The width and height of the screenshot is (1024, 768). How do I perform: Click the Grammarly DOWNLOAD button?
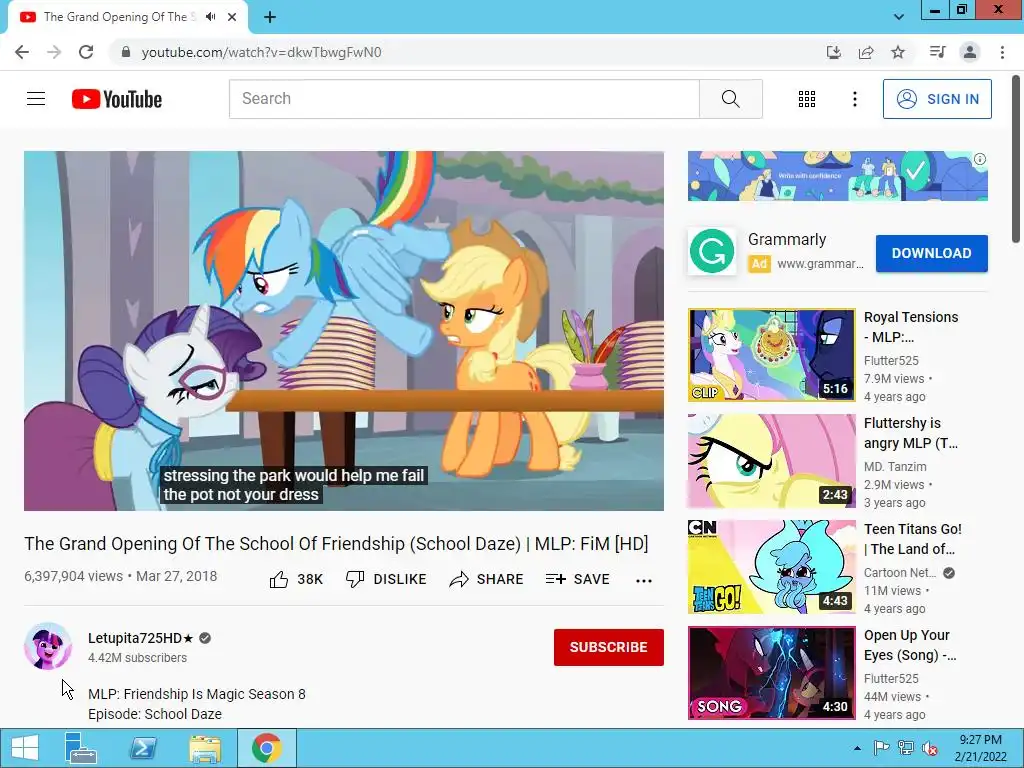click(931, 253)
